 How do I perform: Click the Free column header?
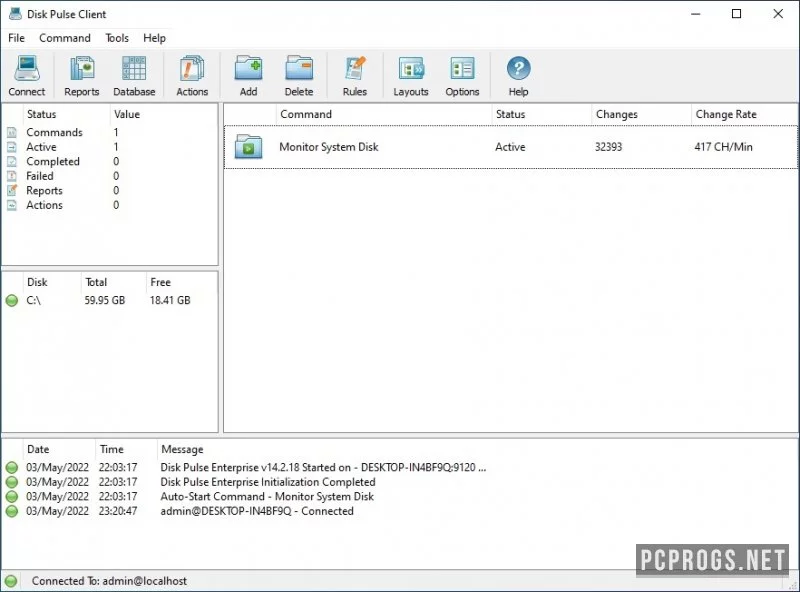click(182, 282)
